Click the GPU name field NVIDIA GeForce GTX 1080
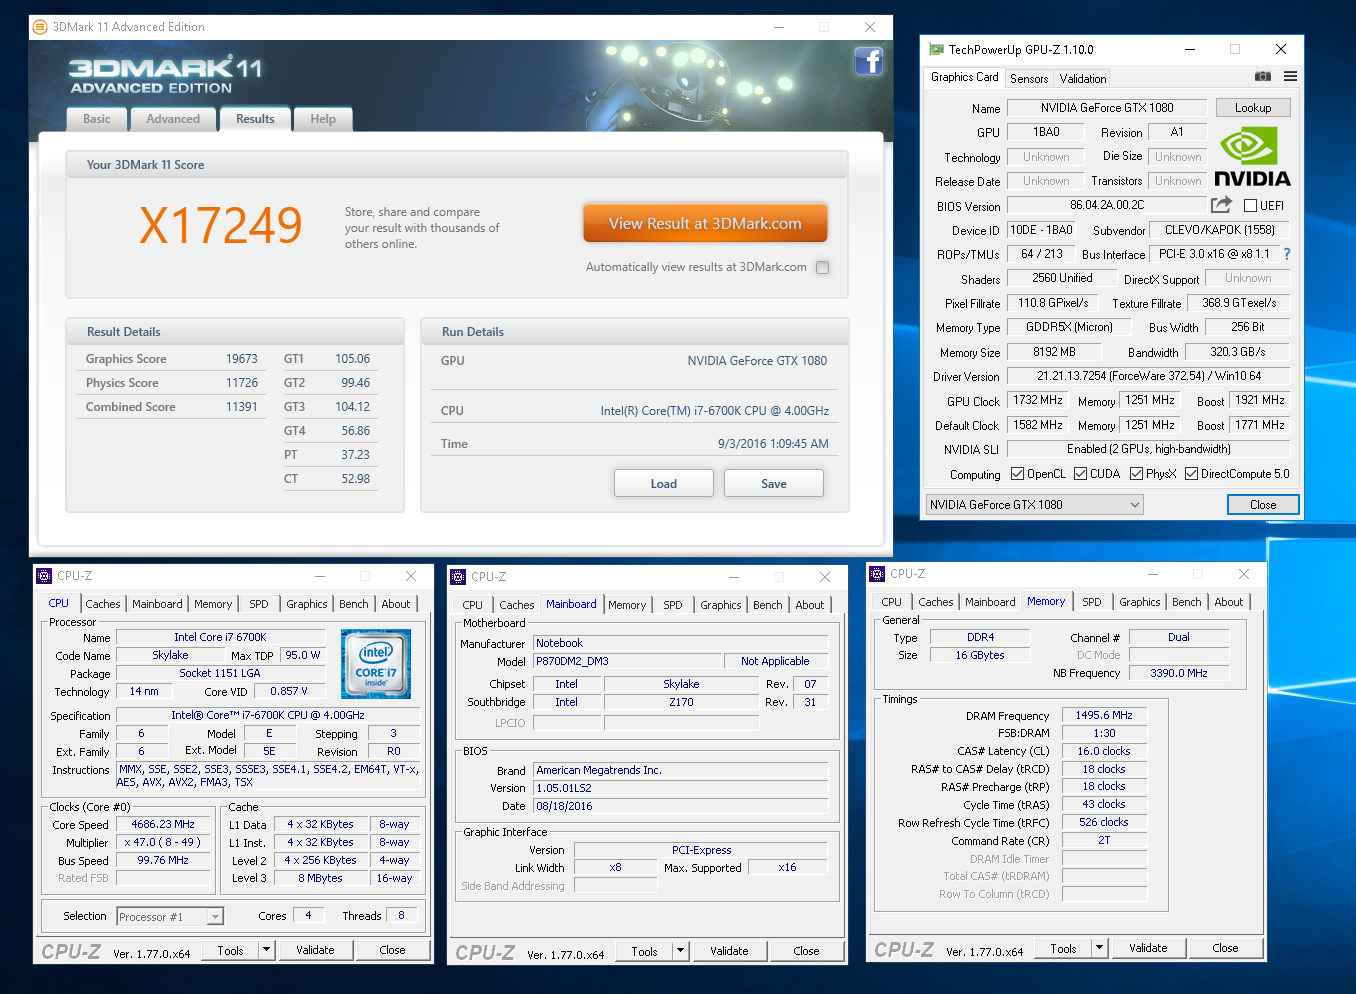The height and width of the screenshot is (994, 1356). 1107,108
